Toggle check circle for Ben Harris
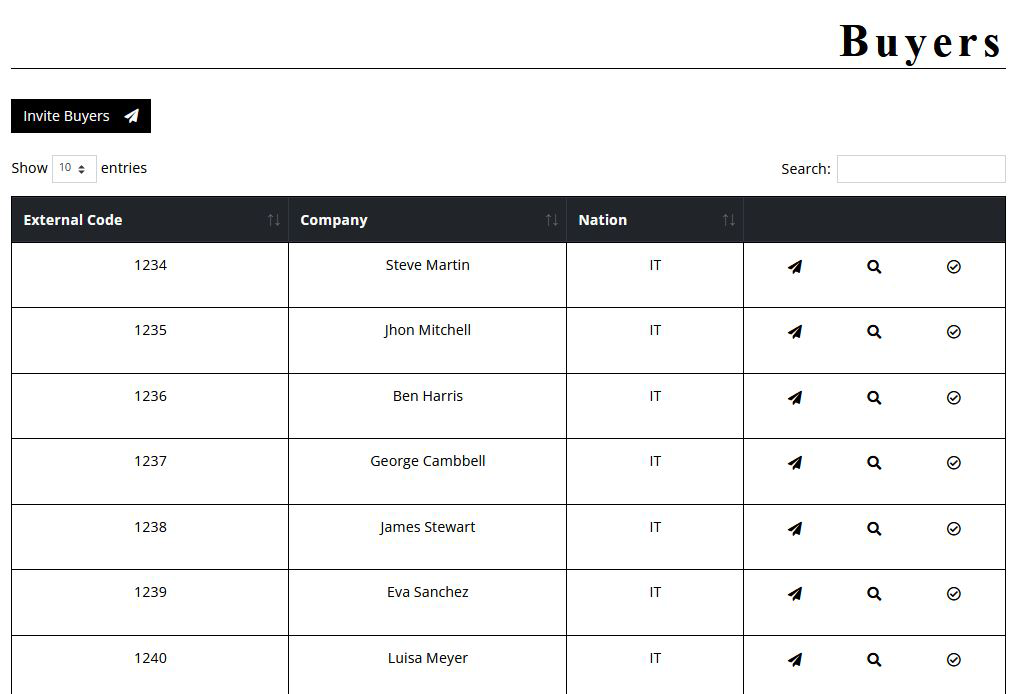Viewport: 1010px width, 694px height. point(953,398)
